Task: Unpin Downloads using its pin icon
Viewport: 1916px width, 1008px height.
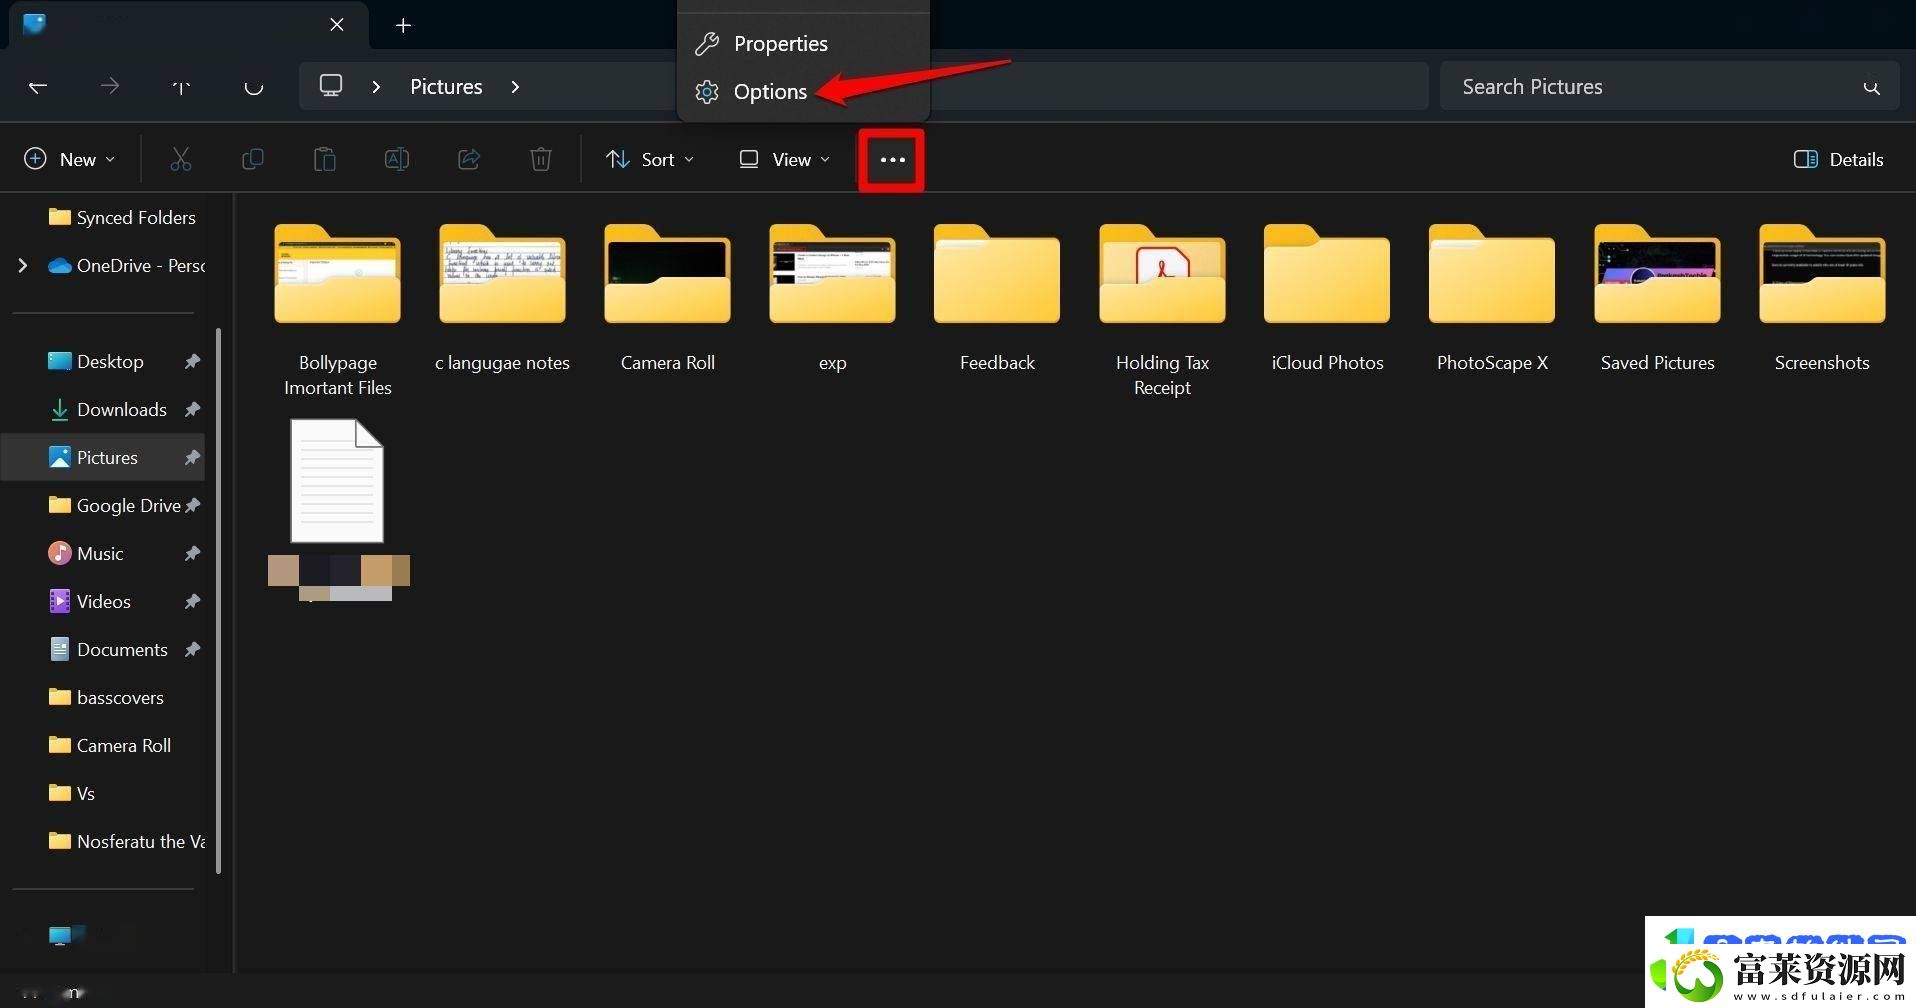Action: click(x=192, y=409)
